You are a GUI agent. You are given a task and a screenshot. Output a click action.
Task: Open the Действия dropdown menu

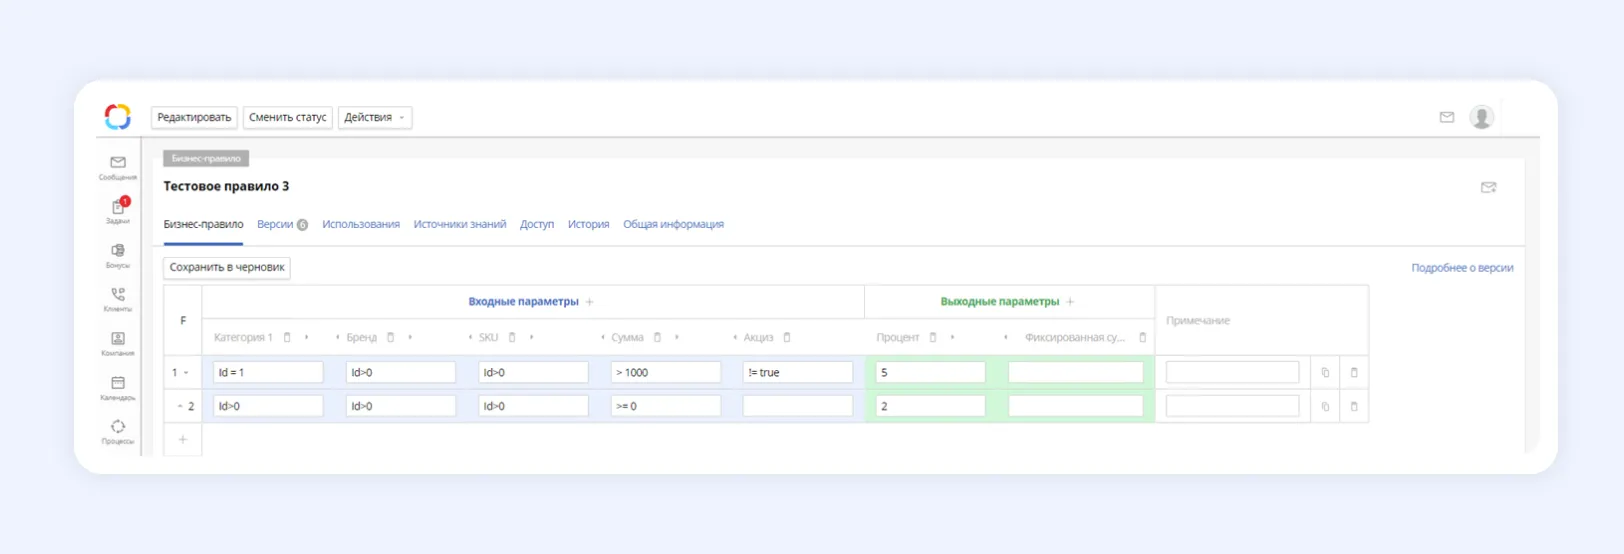[375, 118]
